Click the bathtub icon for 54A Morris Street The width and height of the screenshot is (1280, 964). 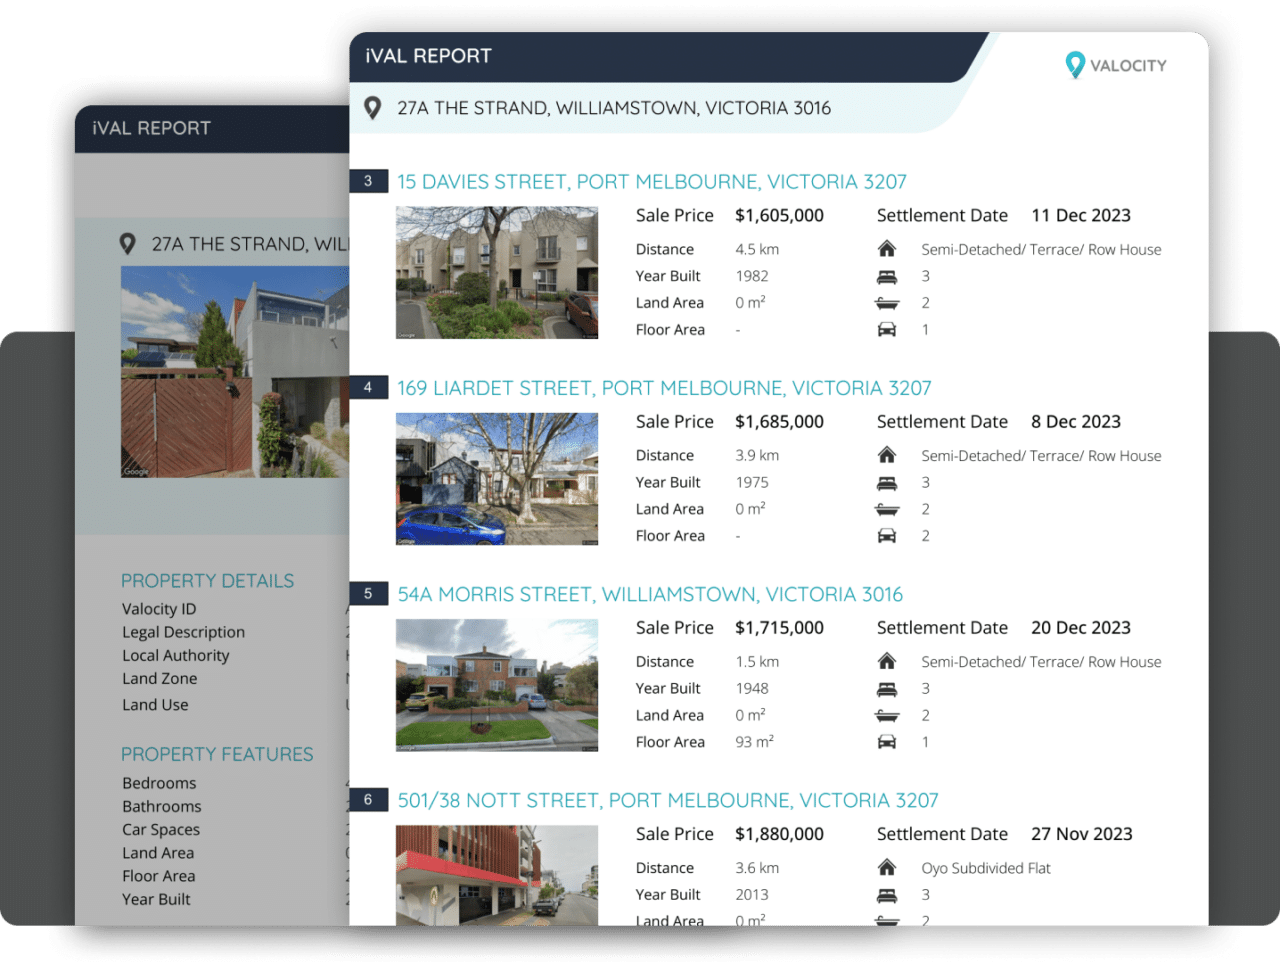(886, 716)
